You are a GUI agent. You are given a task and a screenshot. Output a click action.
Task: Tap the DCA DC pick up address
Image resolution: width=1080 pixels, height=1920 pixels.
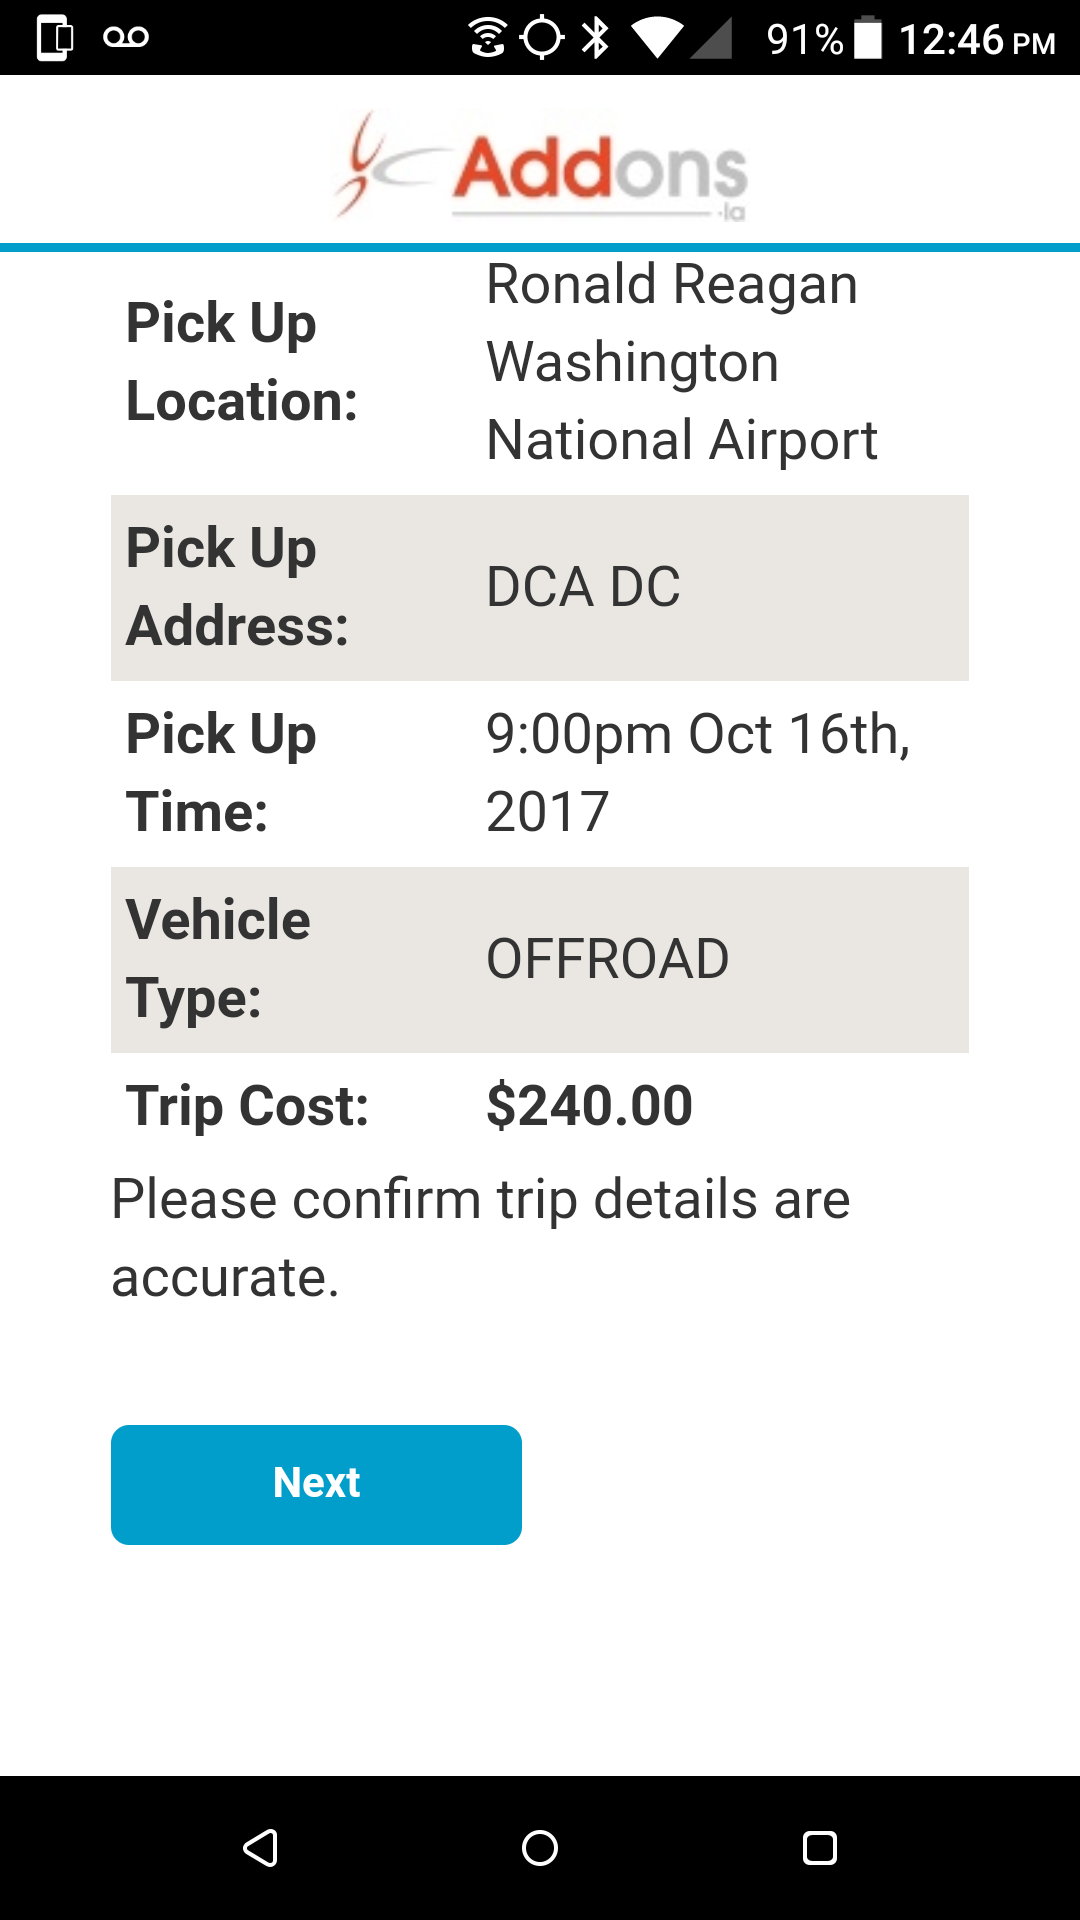pos(583,587)
